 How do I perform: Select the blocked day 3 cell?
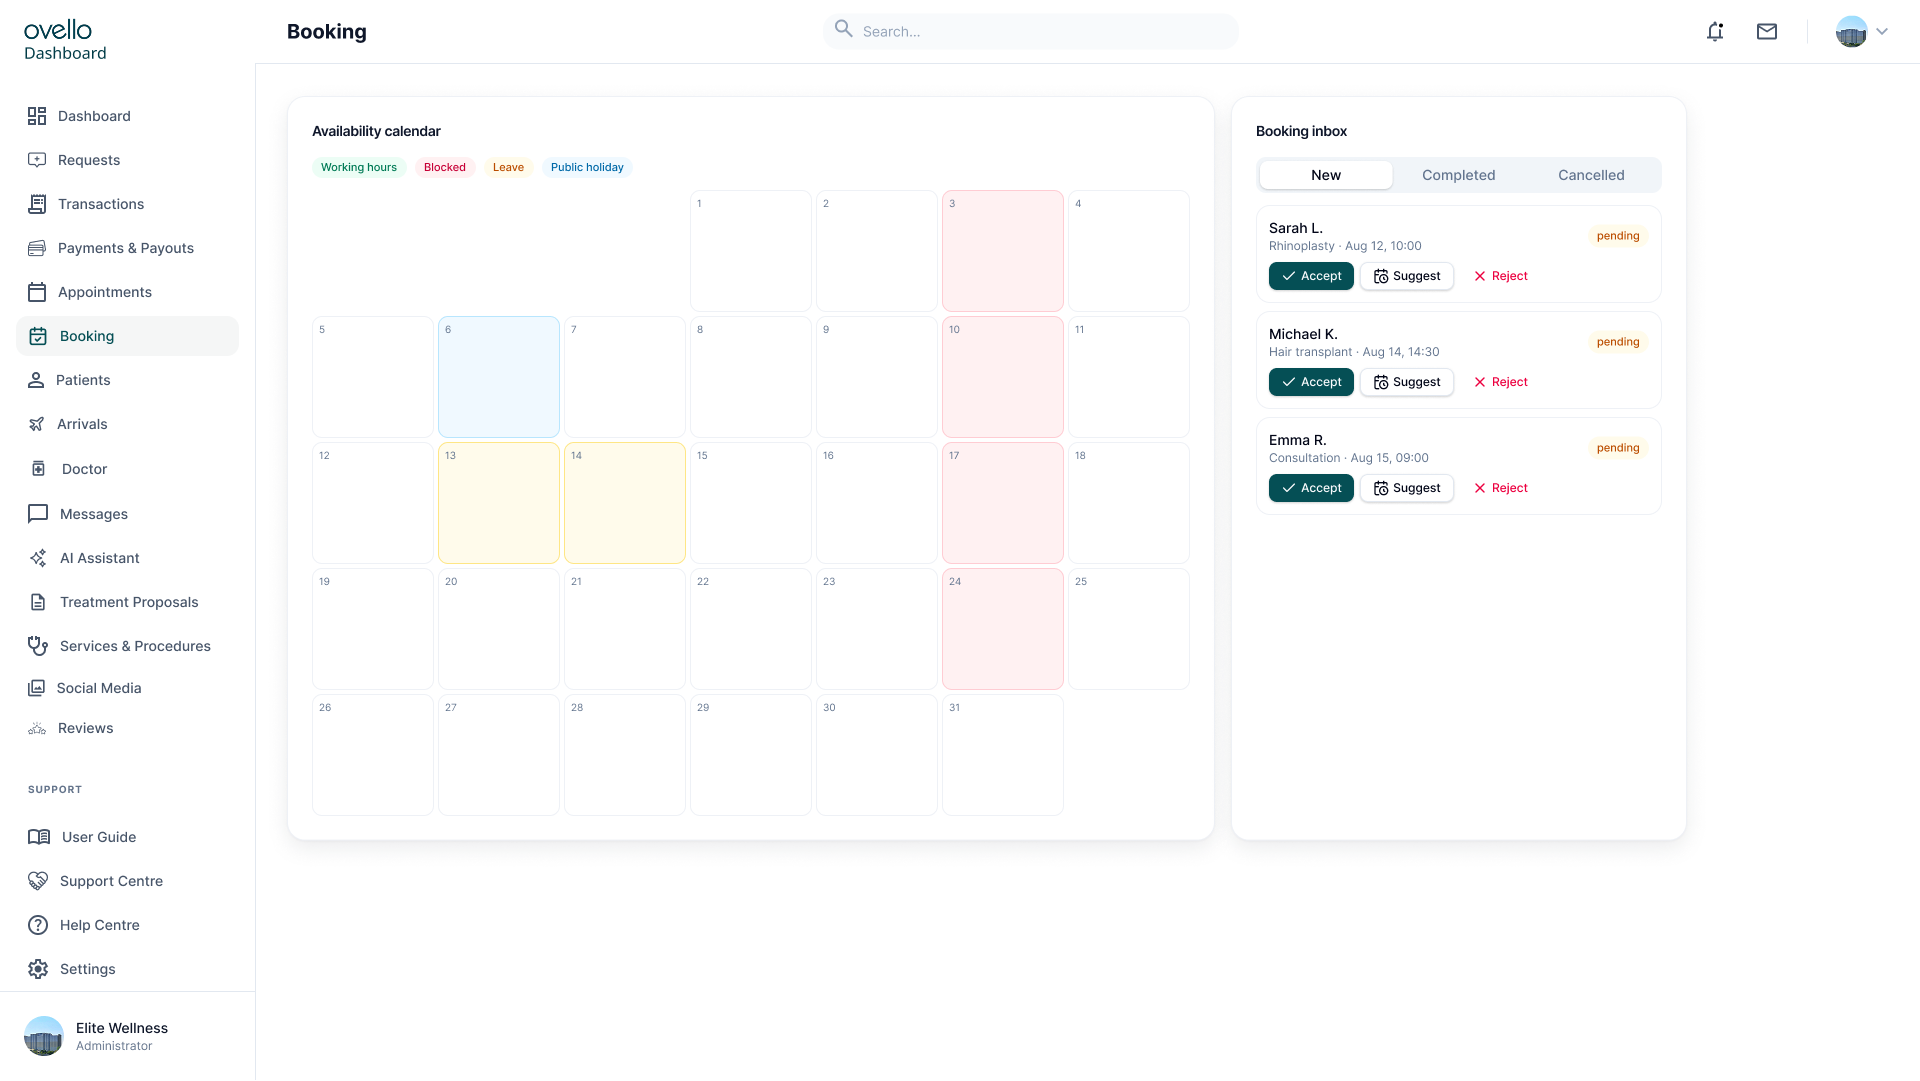[x=1003, y=251]
